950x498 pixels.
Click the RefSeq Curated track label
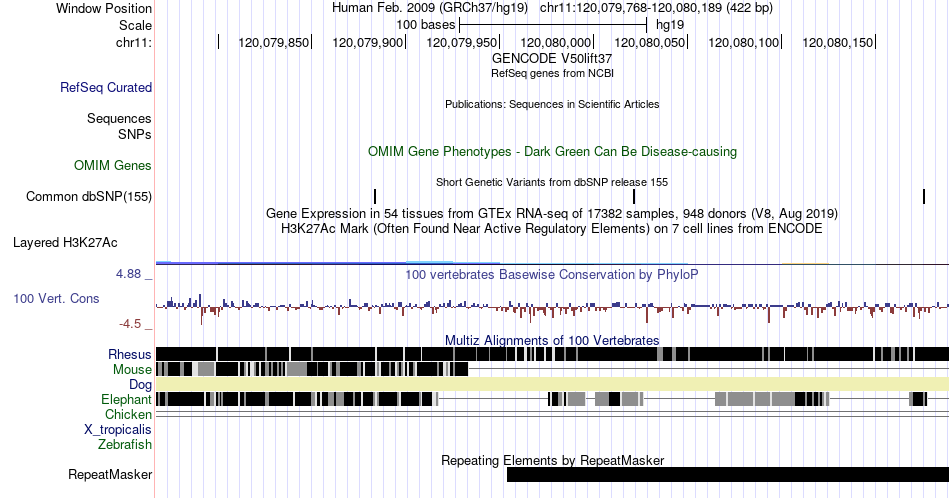point(106,87)
